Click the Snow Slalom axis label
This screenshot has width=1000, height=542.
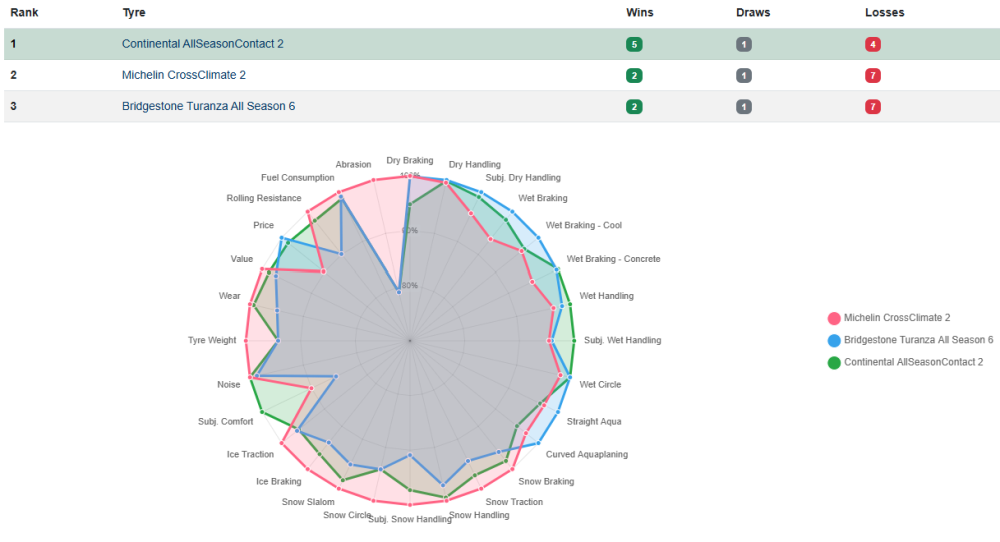point(308,502)
